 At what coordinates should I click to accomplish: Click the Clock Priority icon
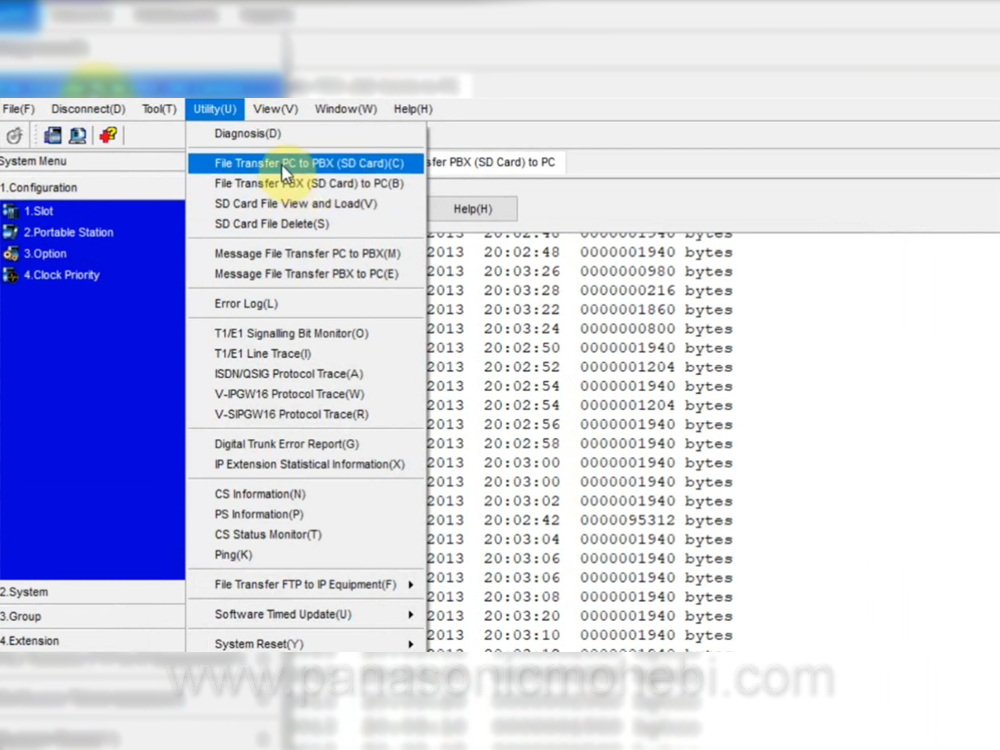pos(11,275)
